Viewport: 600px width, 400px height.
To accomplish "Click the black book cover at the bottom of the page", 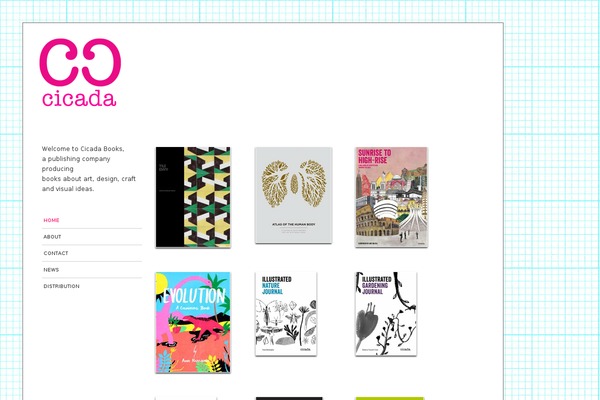I will pos(289,398).
